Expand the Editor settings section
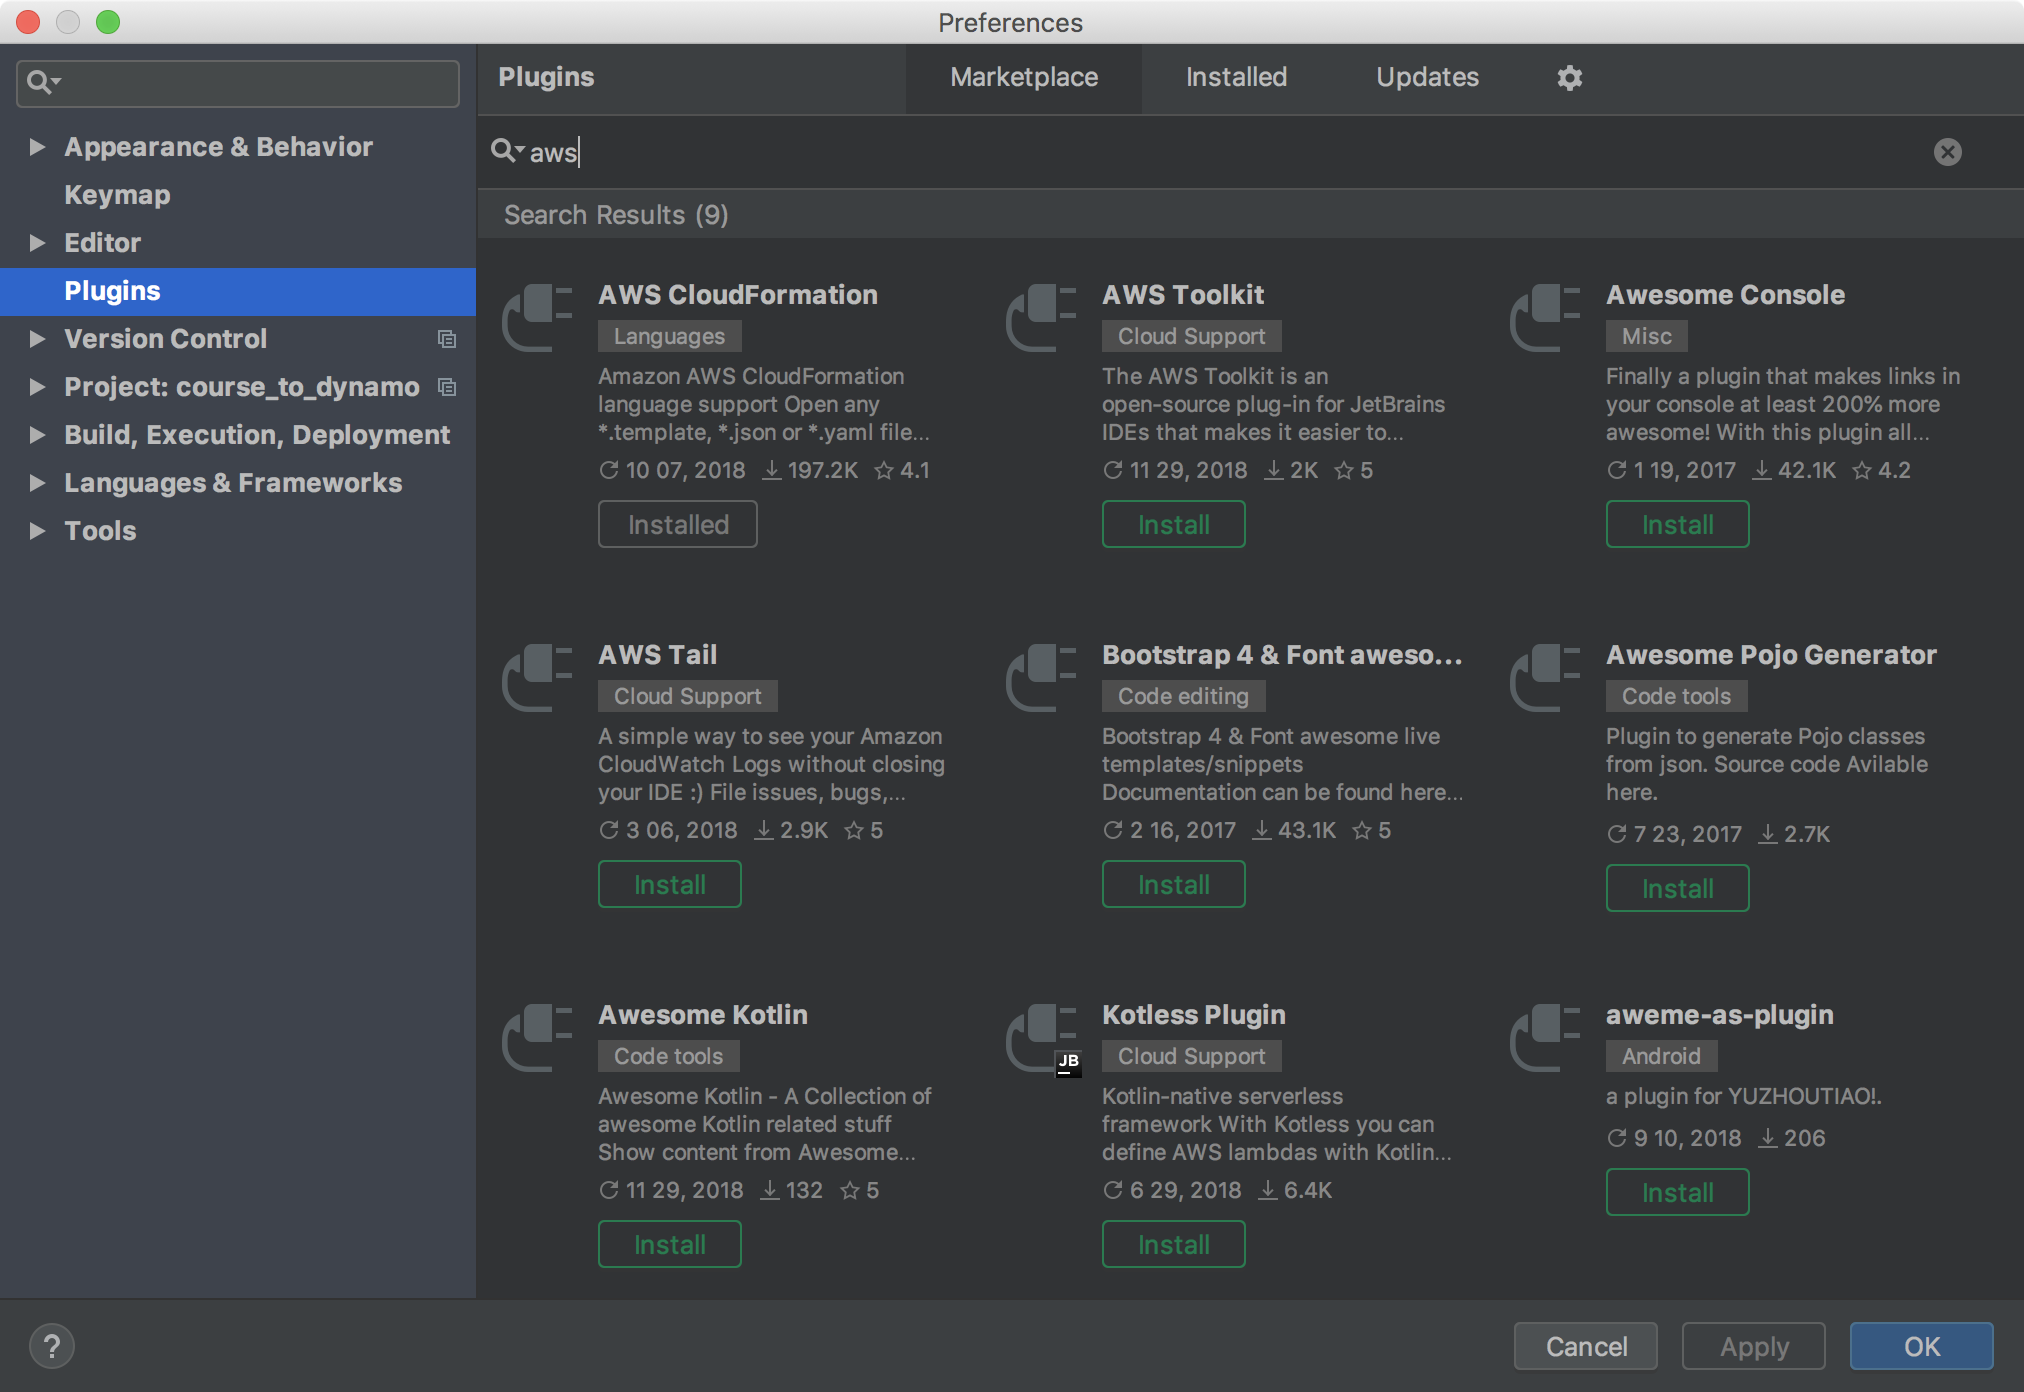This screenshot has height=1392, width=2024. (38, 243)
